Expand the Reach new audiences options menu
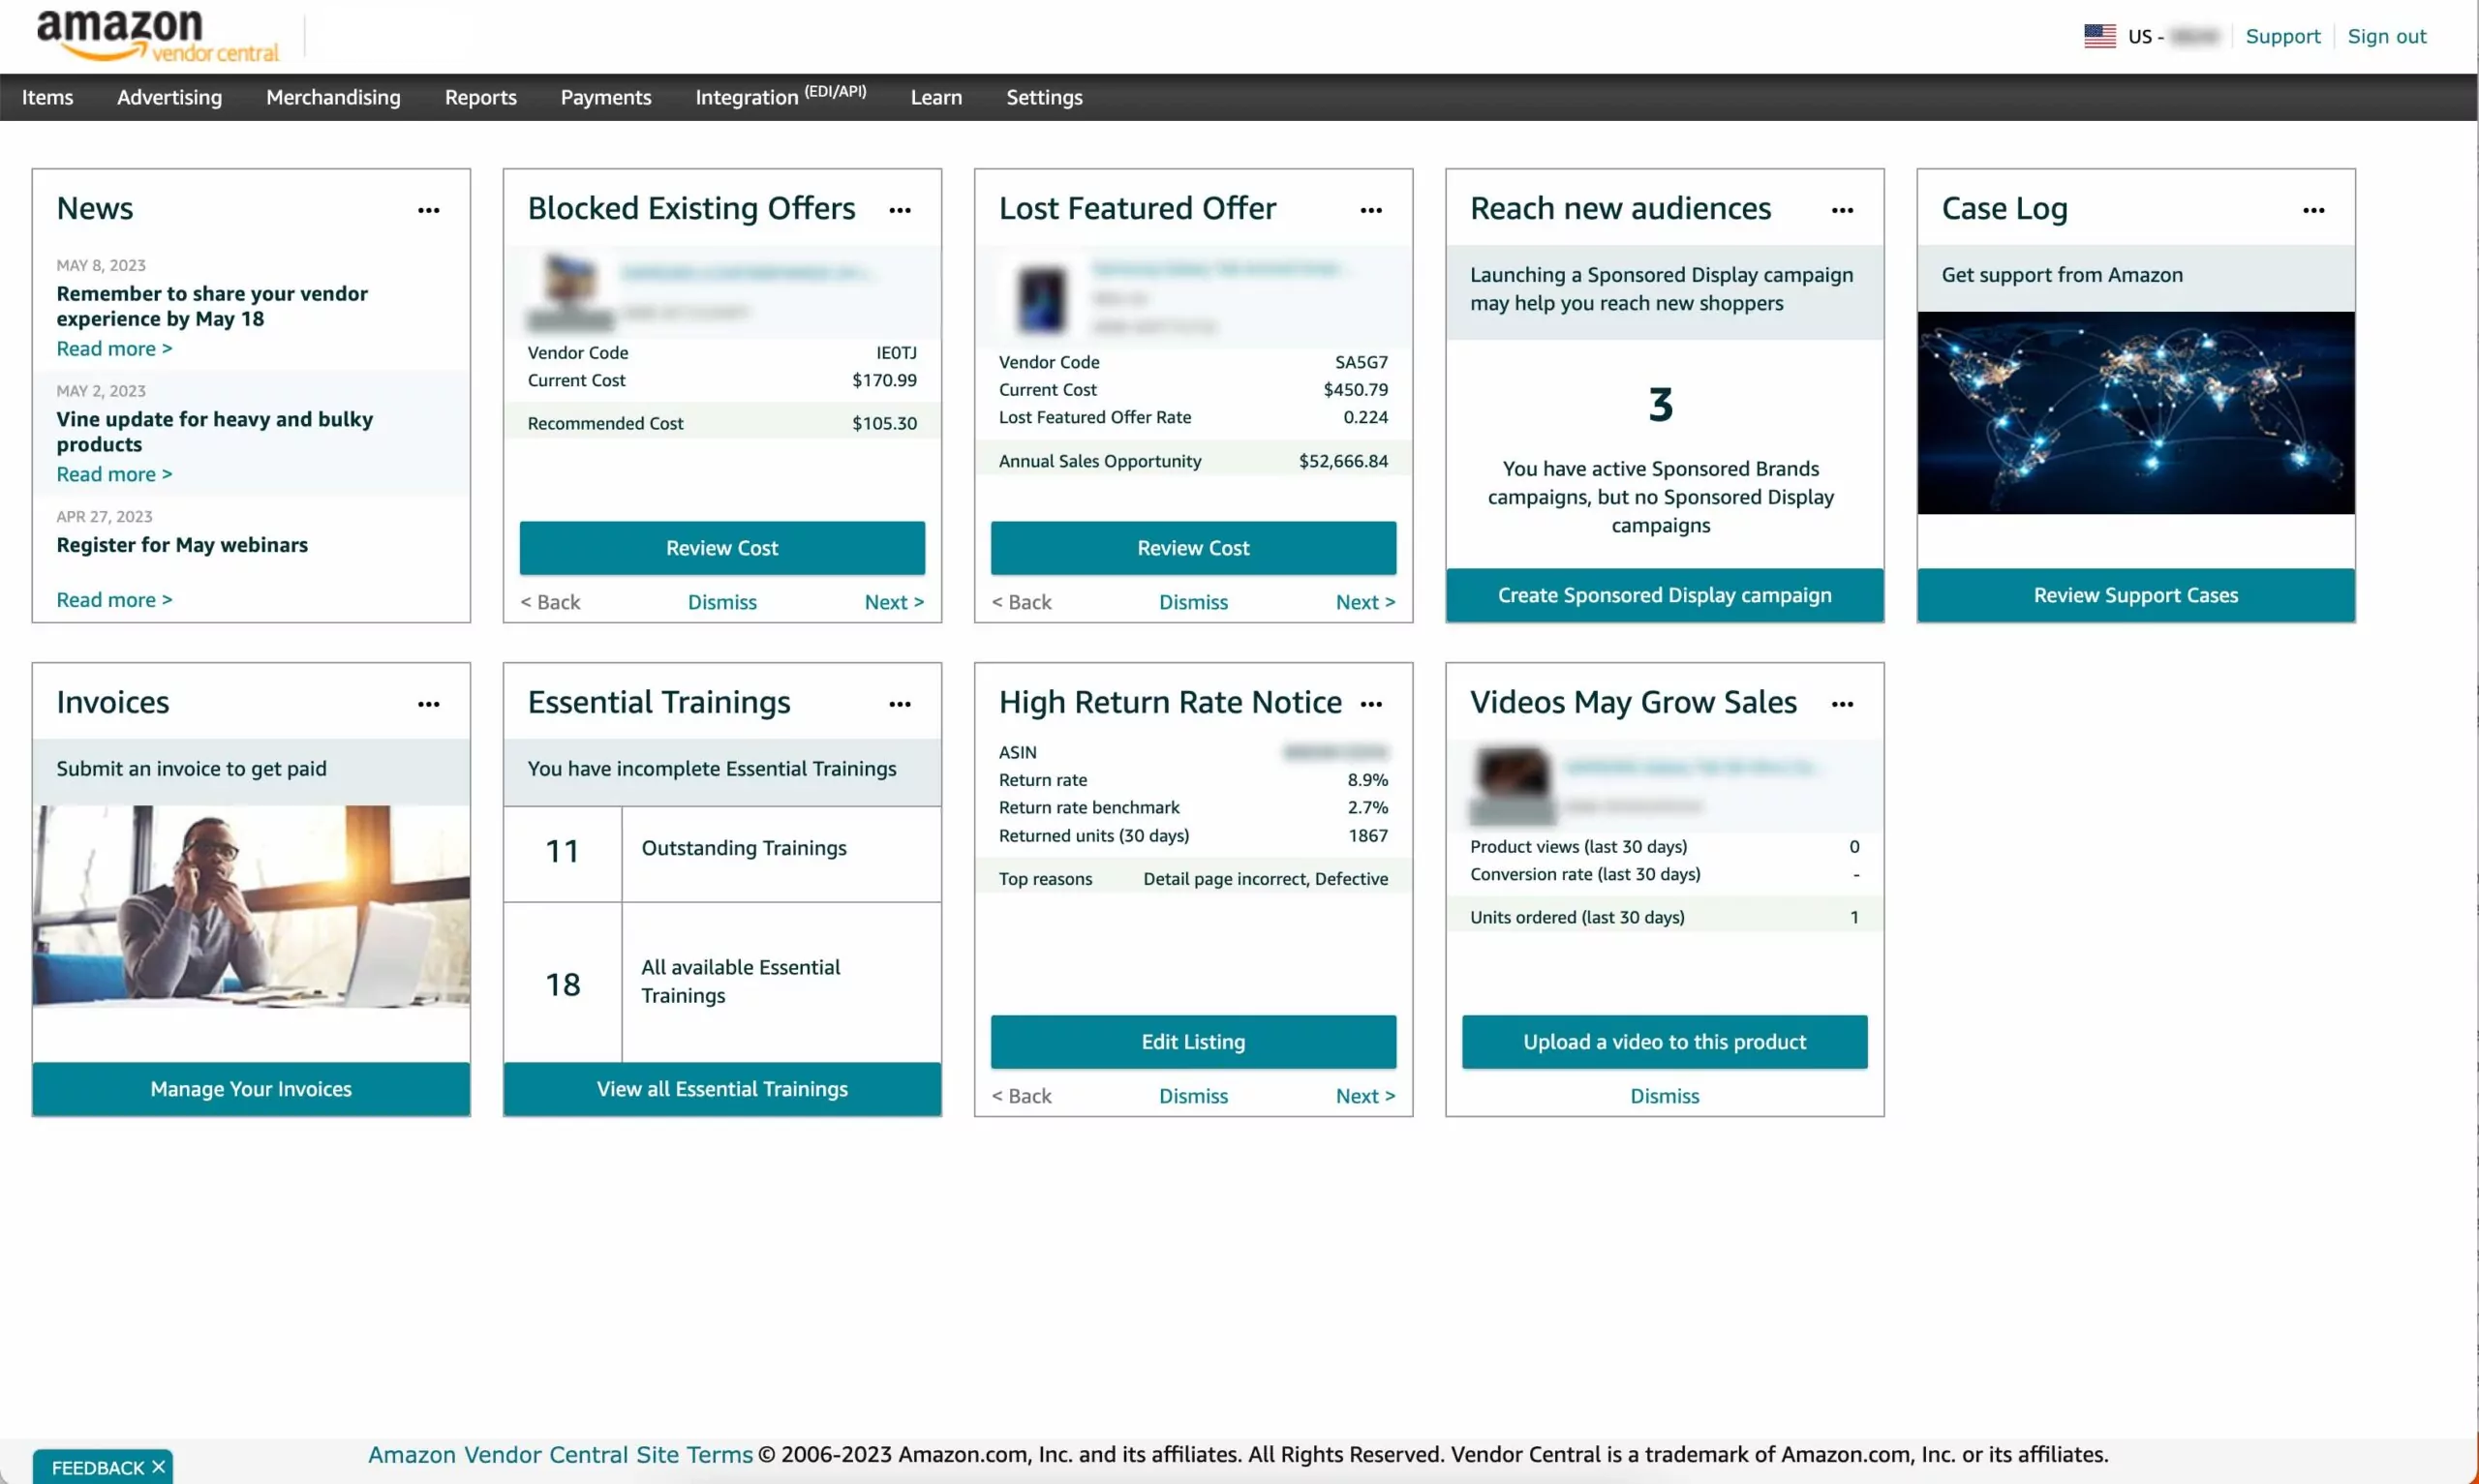The width and height of the screenshot is (2479, 1484). pyautogui.click(x=1843, y=210)
